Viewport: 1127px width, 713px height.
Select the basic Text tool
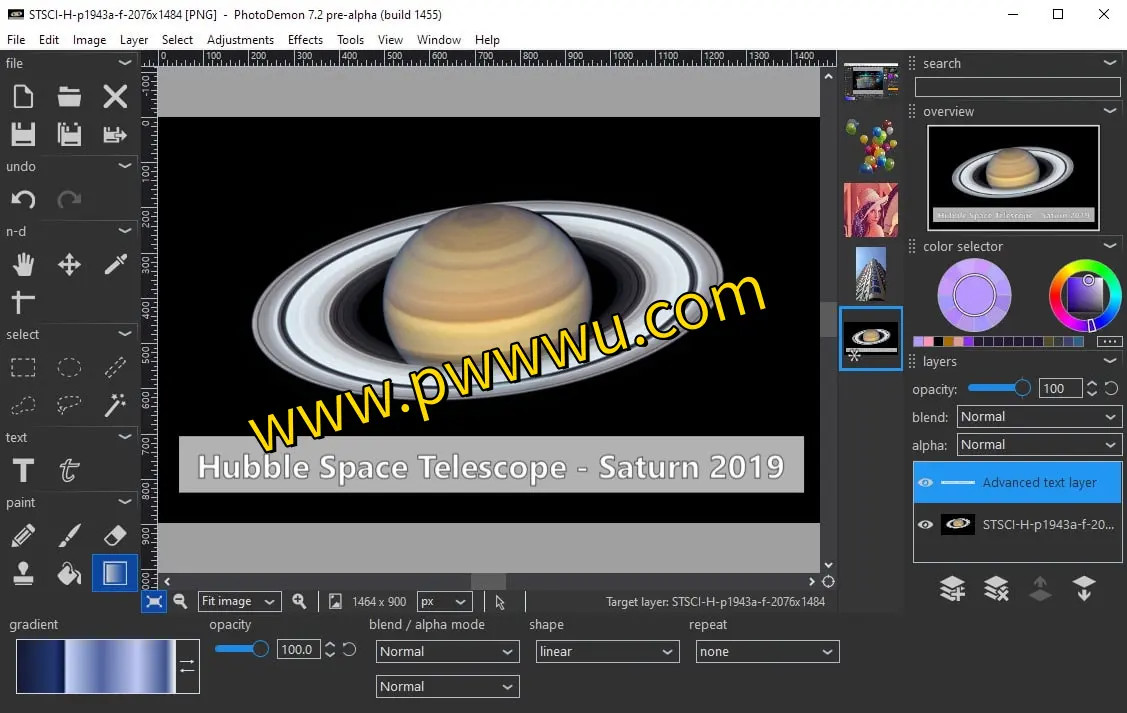click(x=23, y=470)
